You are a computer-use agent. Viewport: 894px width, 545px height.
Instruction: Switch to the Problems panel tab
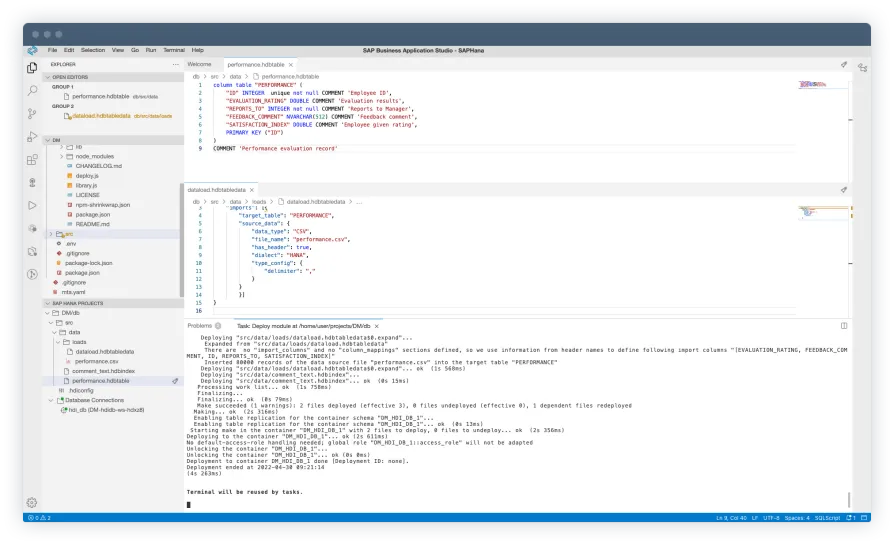tap(200, 326)
